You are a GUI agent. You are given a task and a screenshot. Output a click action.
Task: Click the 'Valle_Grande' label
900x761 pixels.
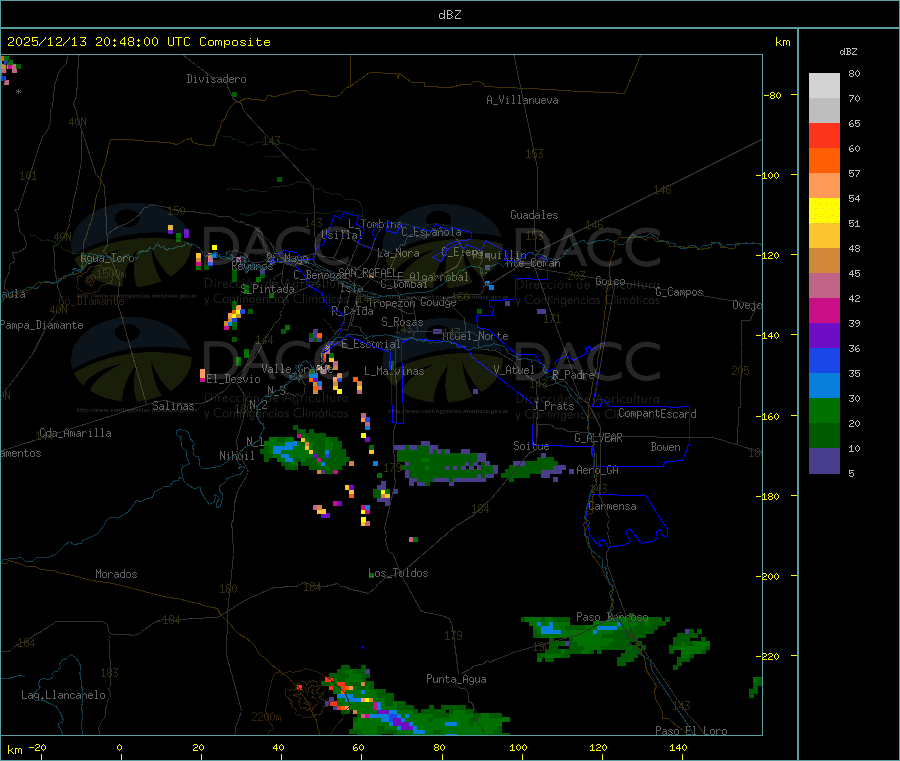pyautogui.click(x=297, y=369)
